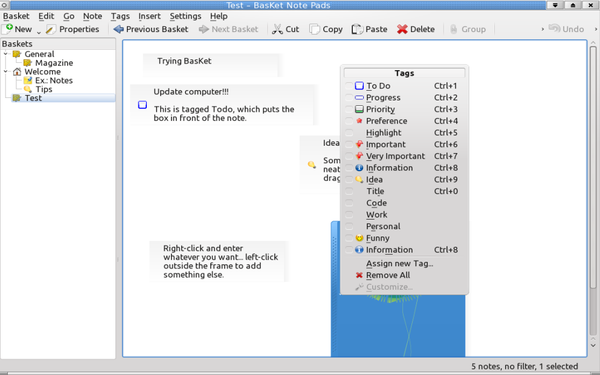This screenshot has height=375, width=600.
Task: Toggle the Progress tag checkbox
Action: coord(349,98)
